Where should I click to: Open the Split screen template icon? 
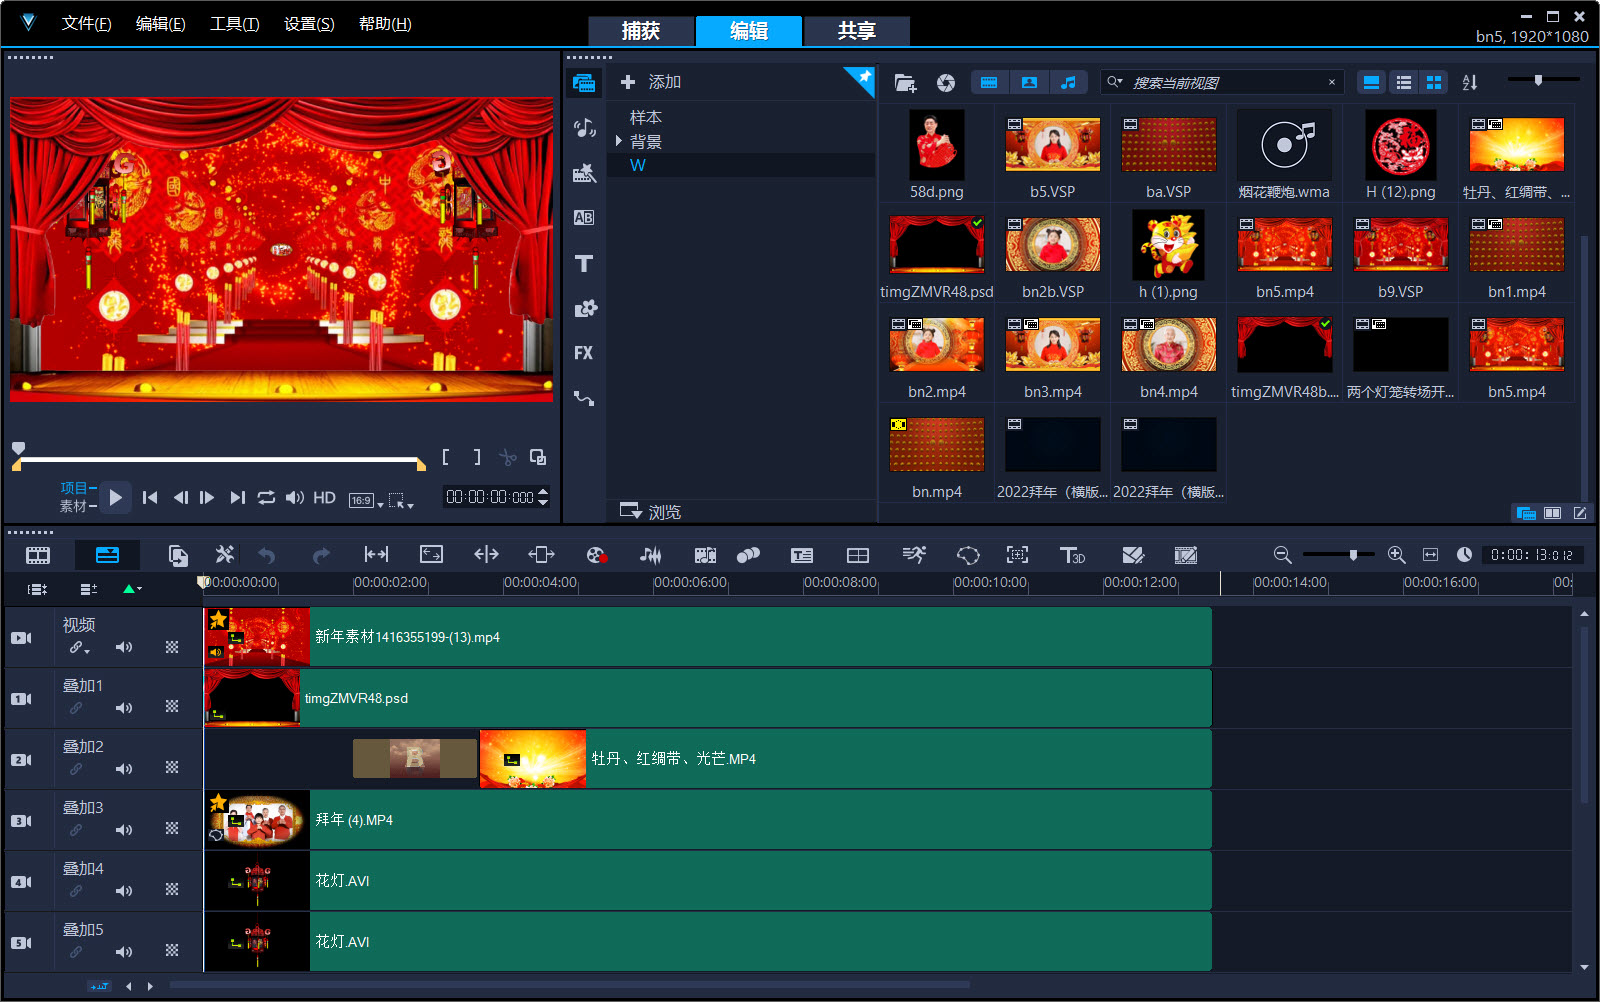(x=858, y=555)
